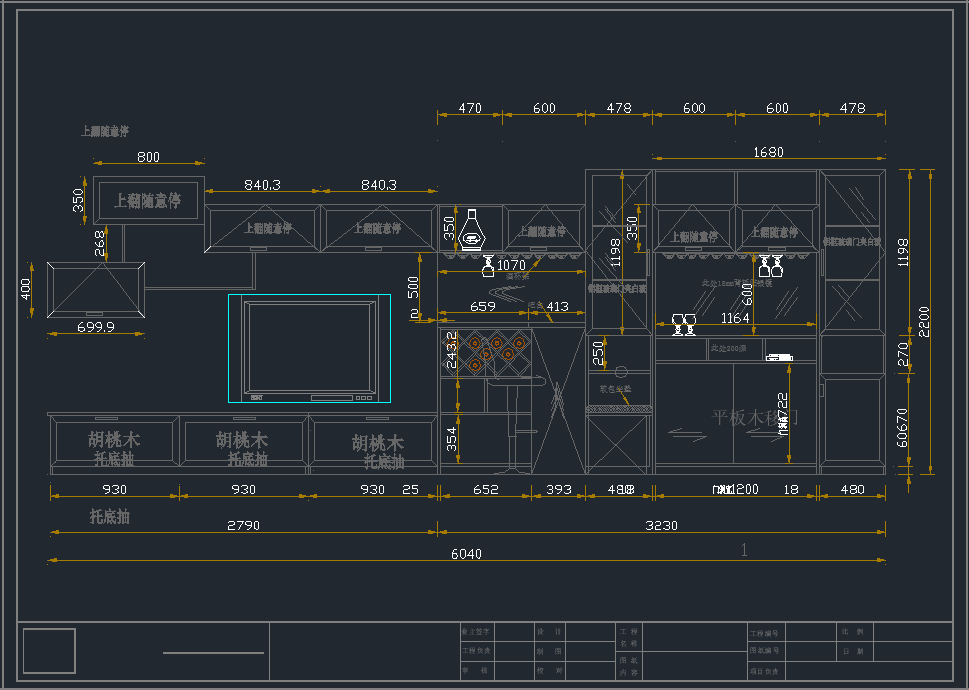Select the 1164 dimension text
The height and width of the screenshot is (690, 969).
tap(733, 318)
